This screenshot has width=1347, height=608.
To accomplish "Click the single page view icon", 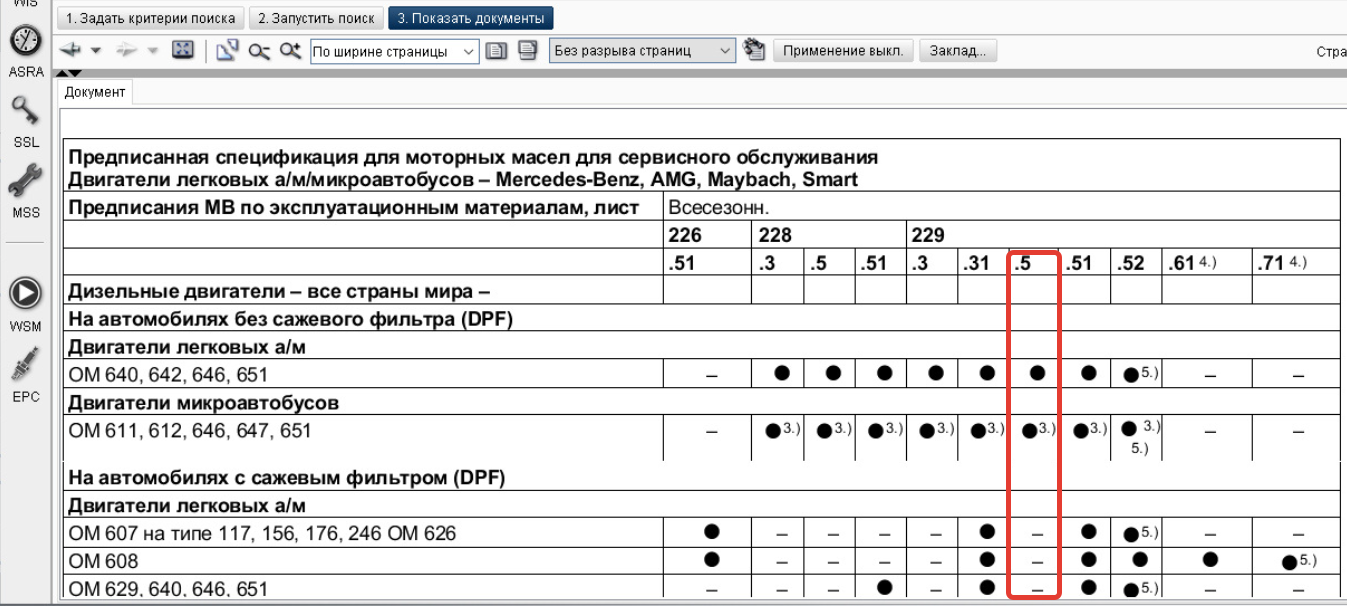I will pos(497,50).
